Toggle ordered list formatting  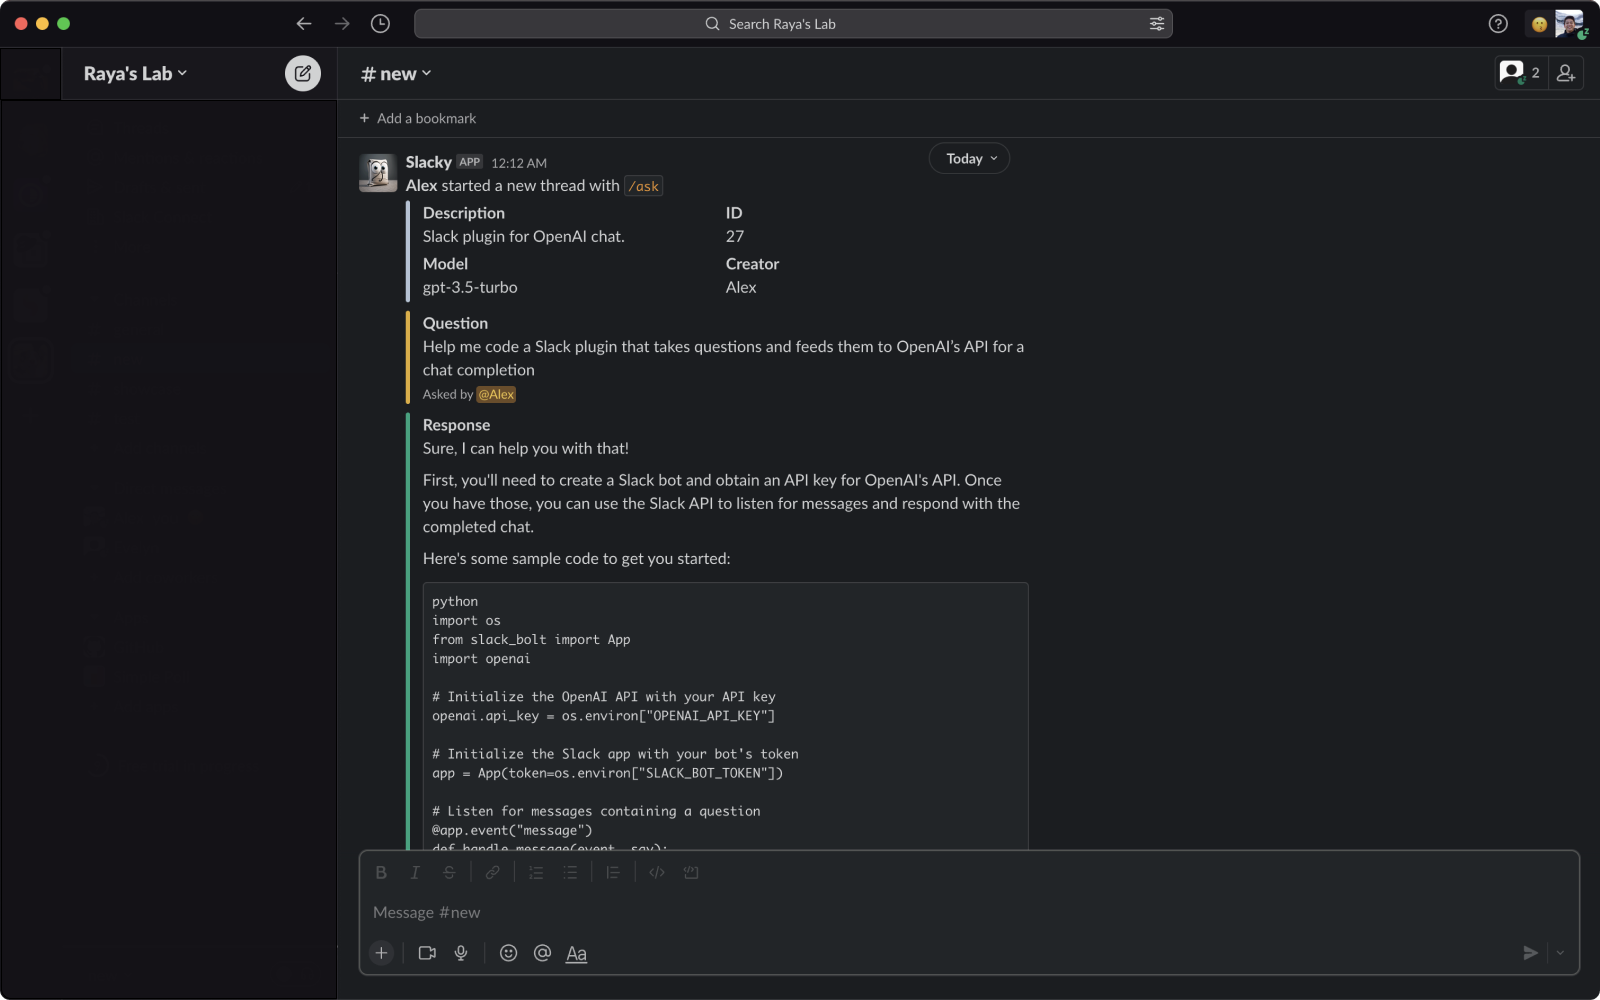click(x=536, y=873)
